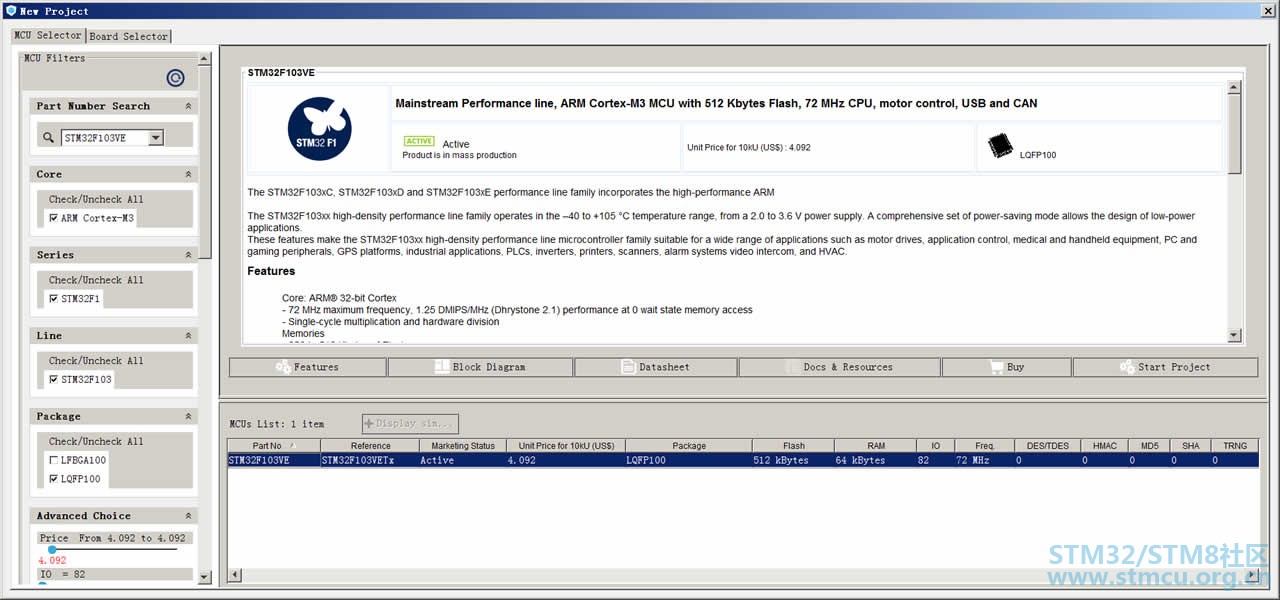The image size is (1280, 600).
Task: Sort by the Part No column header
Action: [x=273, y=446]
